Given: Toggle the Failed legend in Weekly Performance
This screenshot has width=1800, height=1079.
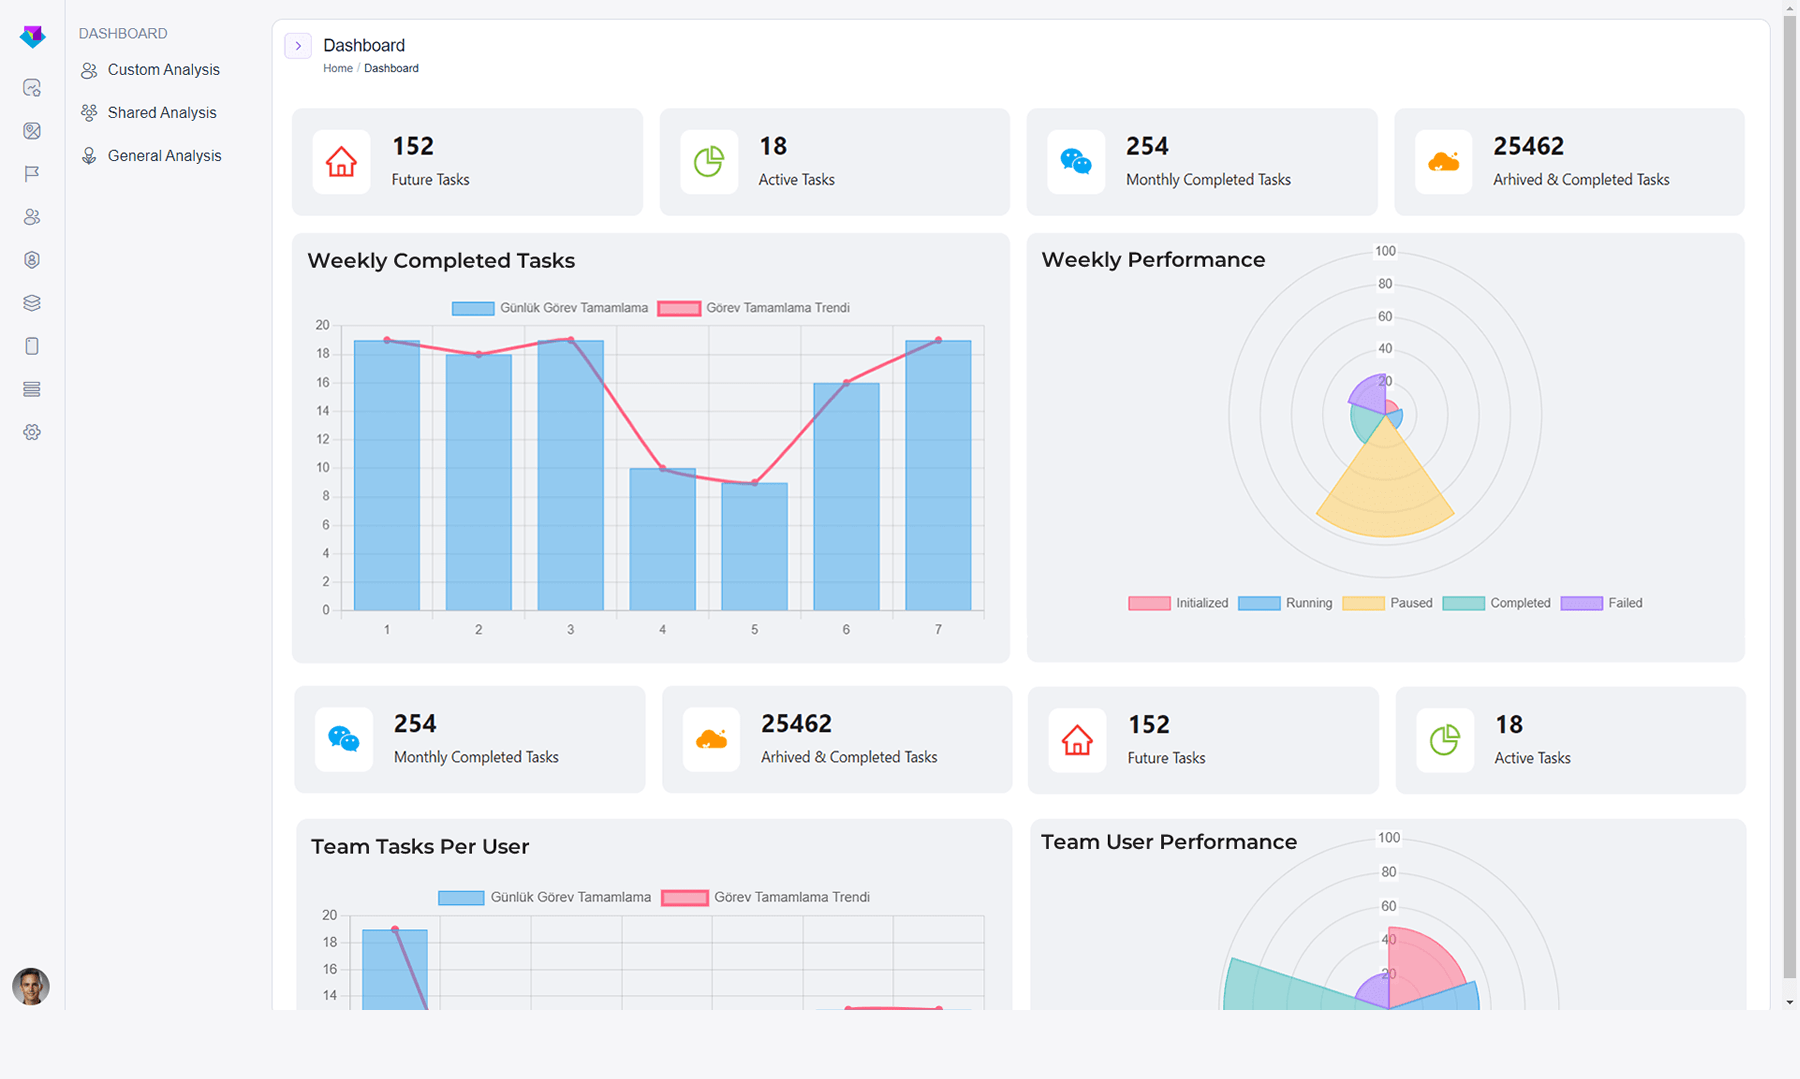Looking at the screenshot, I should pyautogui.click(x=1601, y=603).
